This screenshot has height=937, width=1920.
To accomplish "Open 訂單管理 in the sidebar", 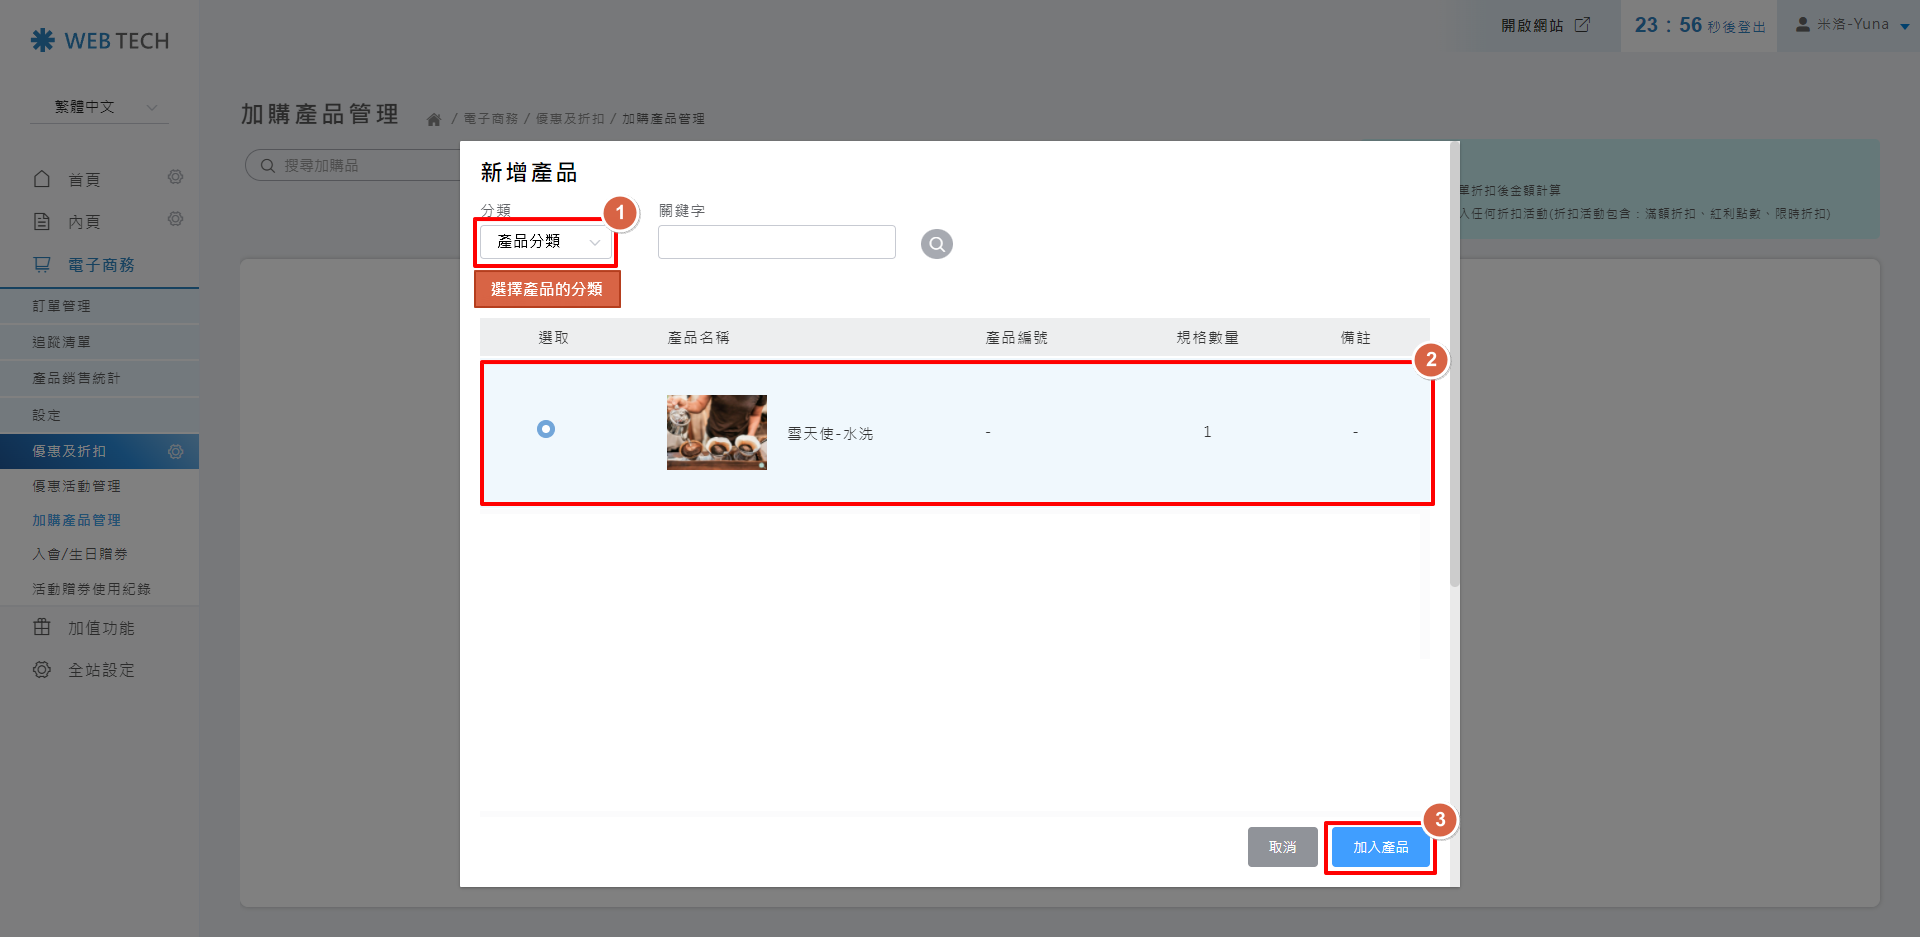I will tap(62, 306).
